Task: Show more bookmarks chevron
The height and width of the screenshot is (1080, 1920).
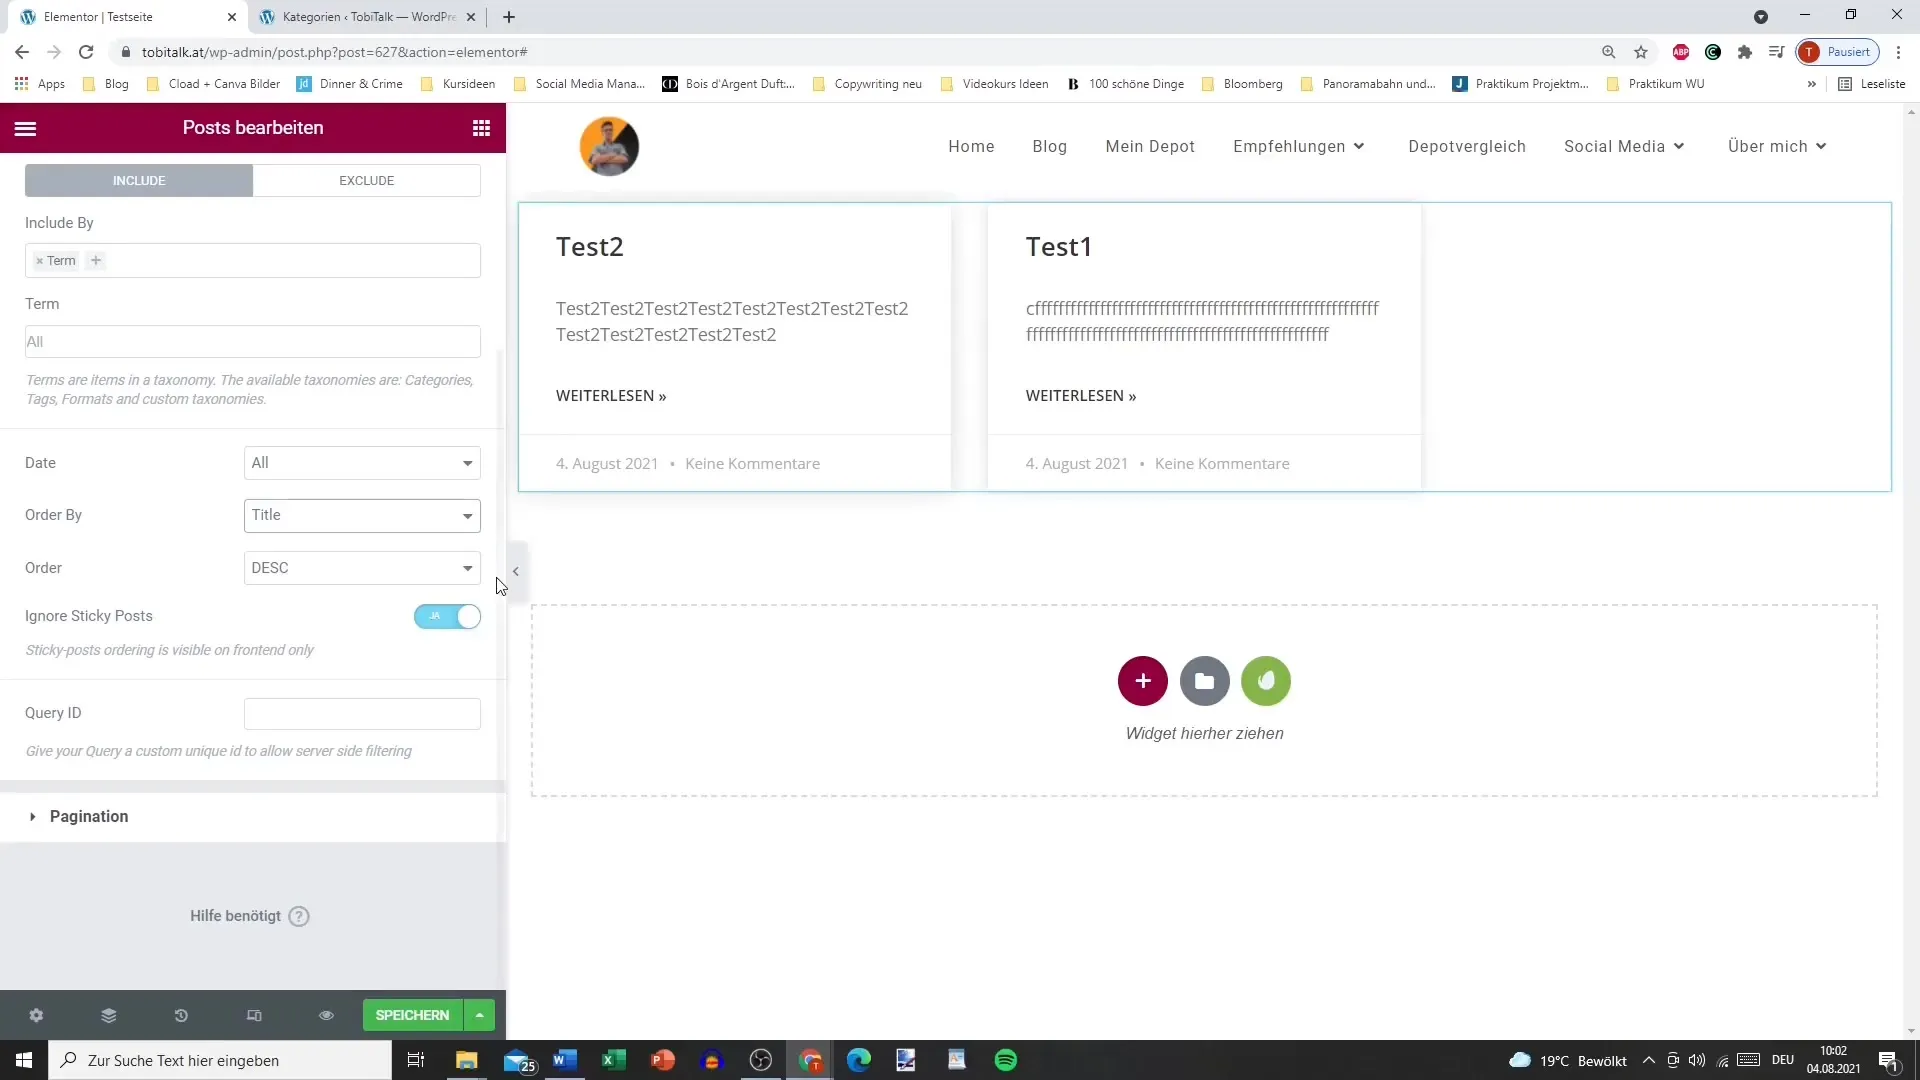Action: (1811, 84)
